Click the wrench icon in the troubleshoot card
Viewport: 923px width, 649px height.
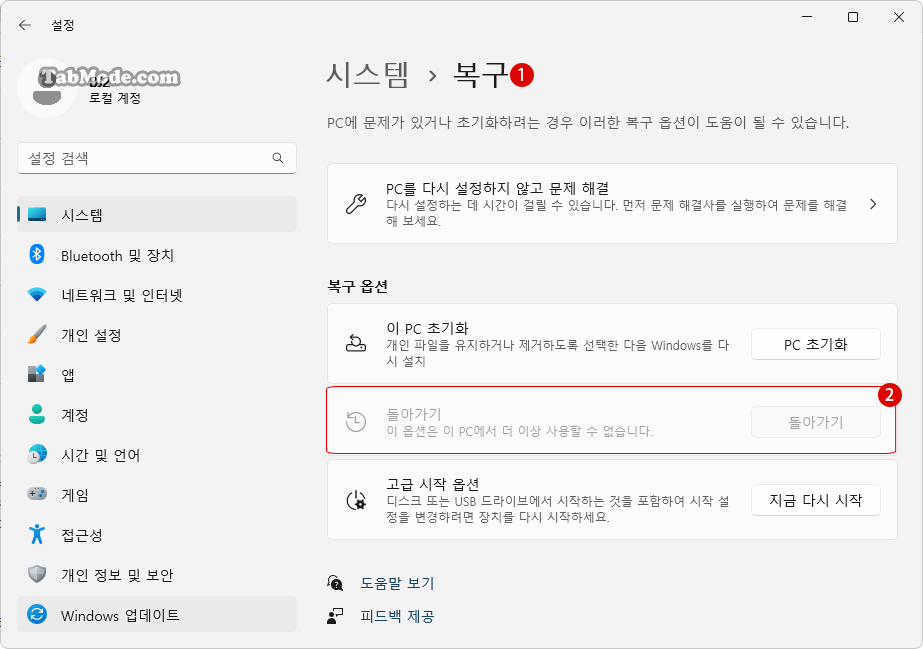tap(356, 204)
